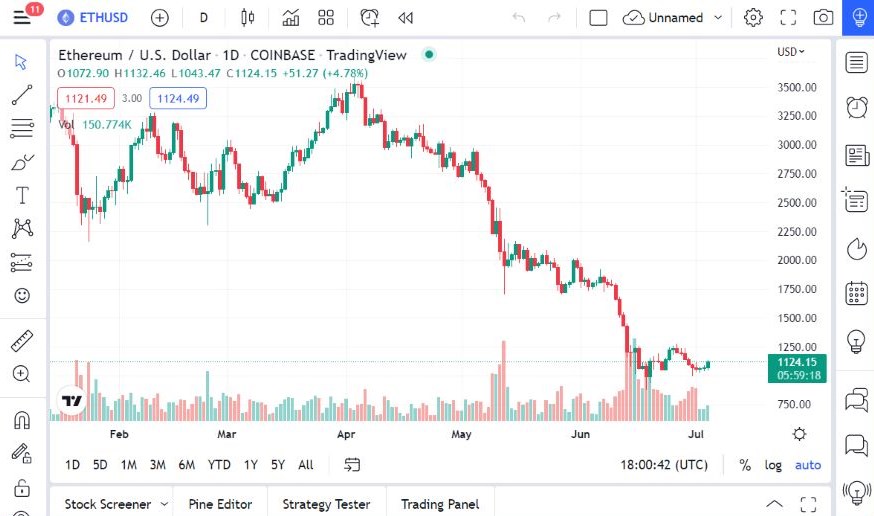Click the ETHUSD symbol search button
874x516 pixels.
click(x=93, y=18)
